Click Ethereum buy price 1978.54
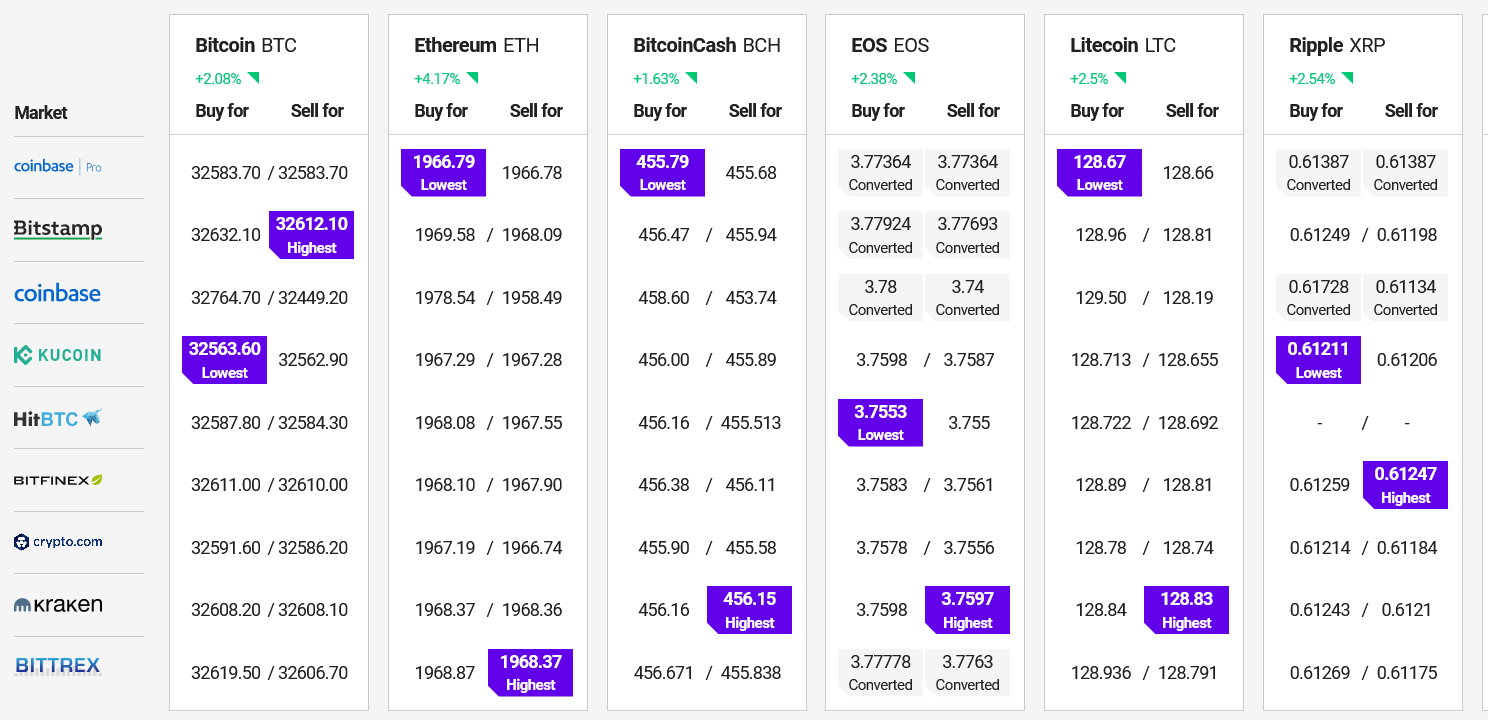The width and height of the screenshot is (1488, 720). (445, 298)
